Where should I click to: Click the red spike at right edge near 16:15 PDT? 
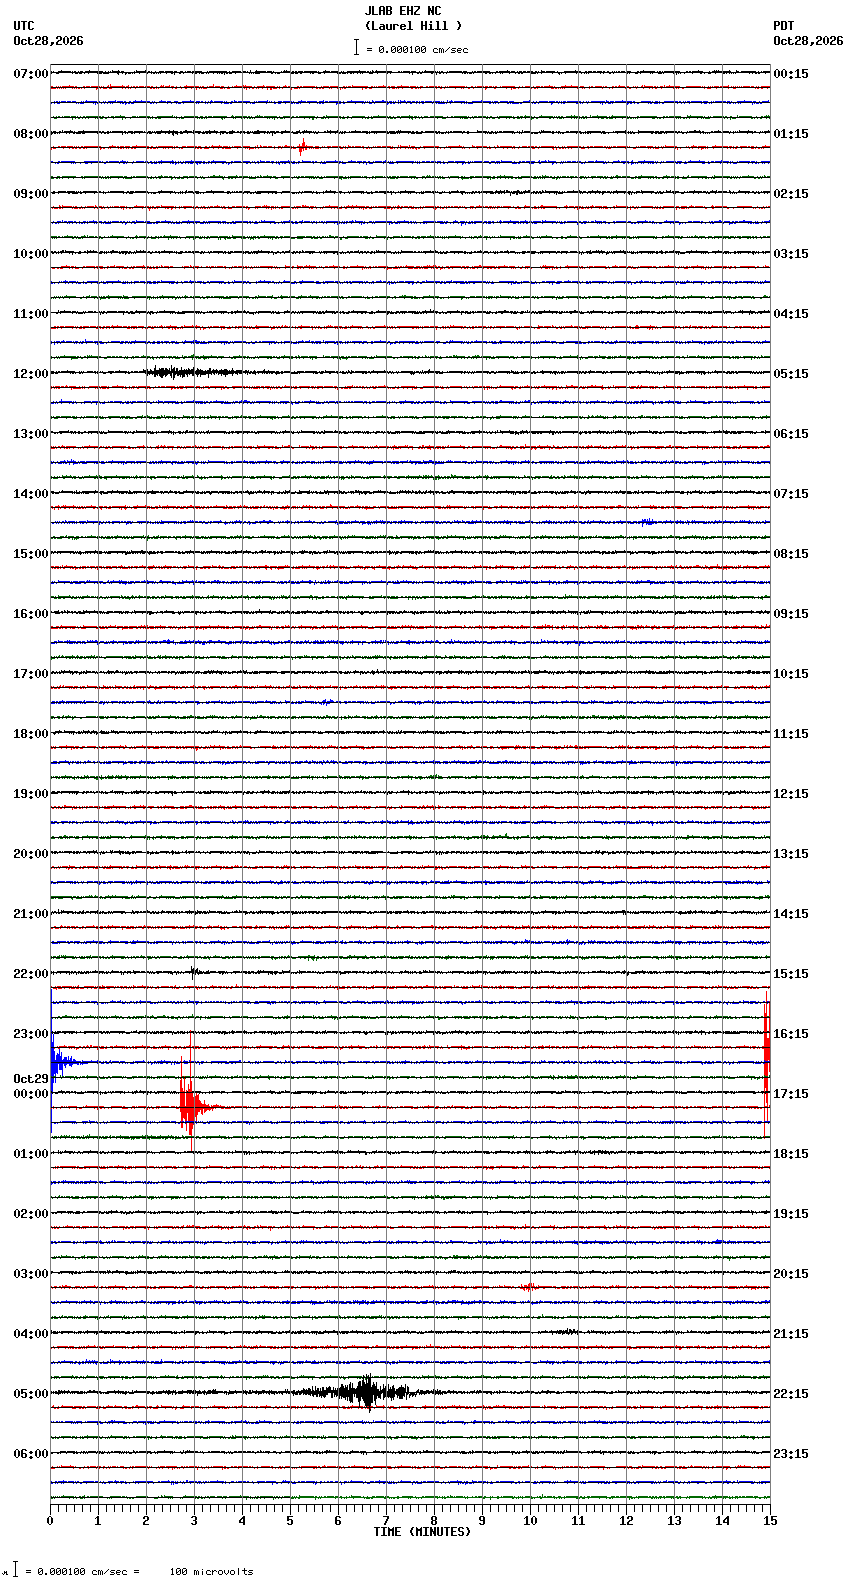tap(767, 1065)
